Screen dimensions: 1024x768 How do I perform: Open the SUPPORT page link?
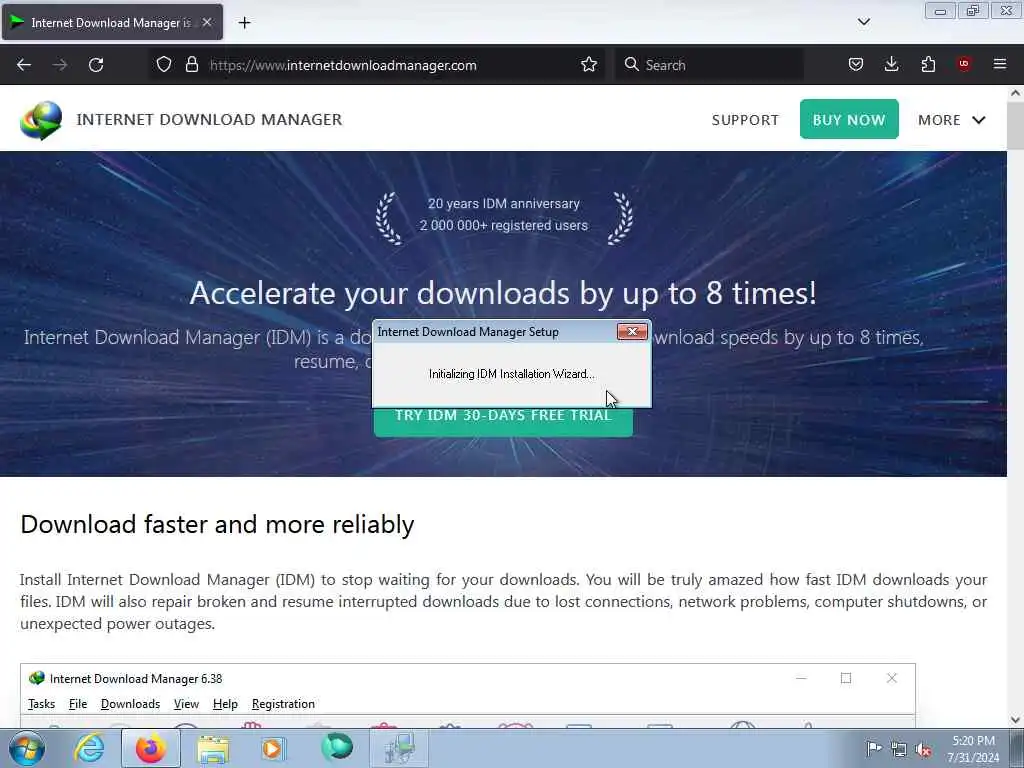745,120
